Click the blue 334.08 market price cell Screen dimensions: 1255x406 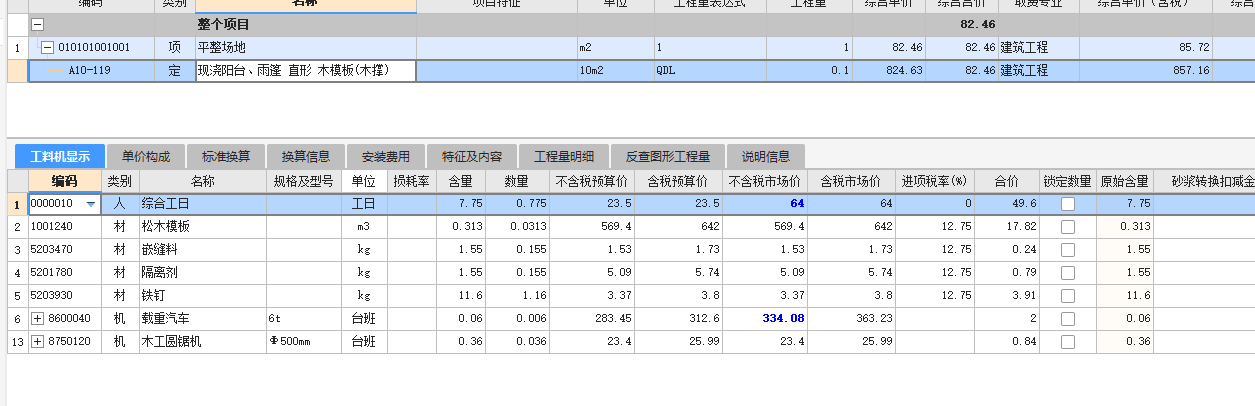765,318
